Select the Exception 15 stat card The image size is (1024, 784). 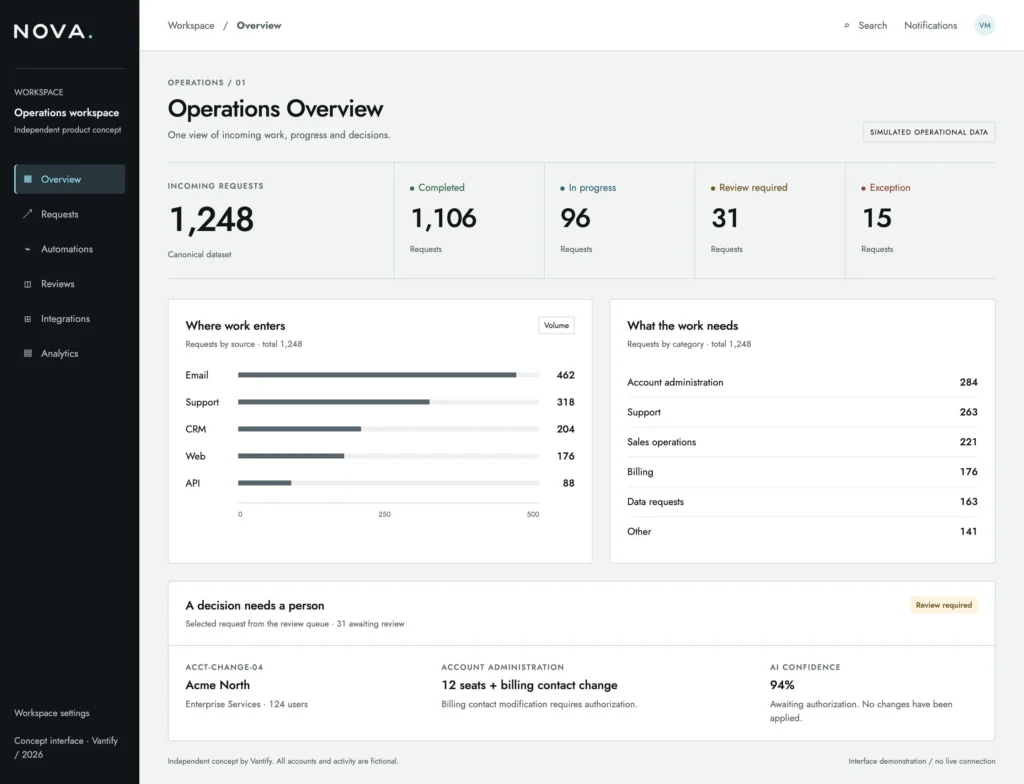(921, 220)
